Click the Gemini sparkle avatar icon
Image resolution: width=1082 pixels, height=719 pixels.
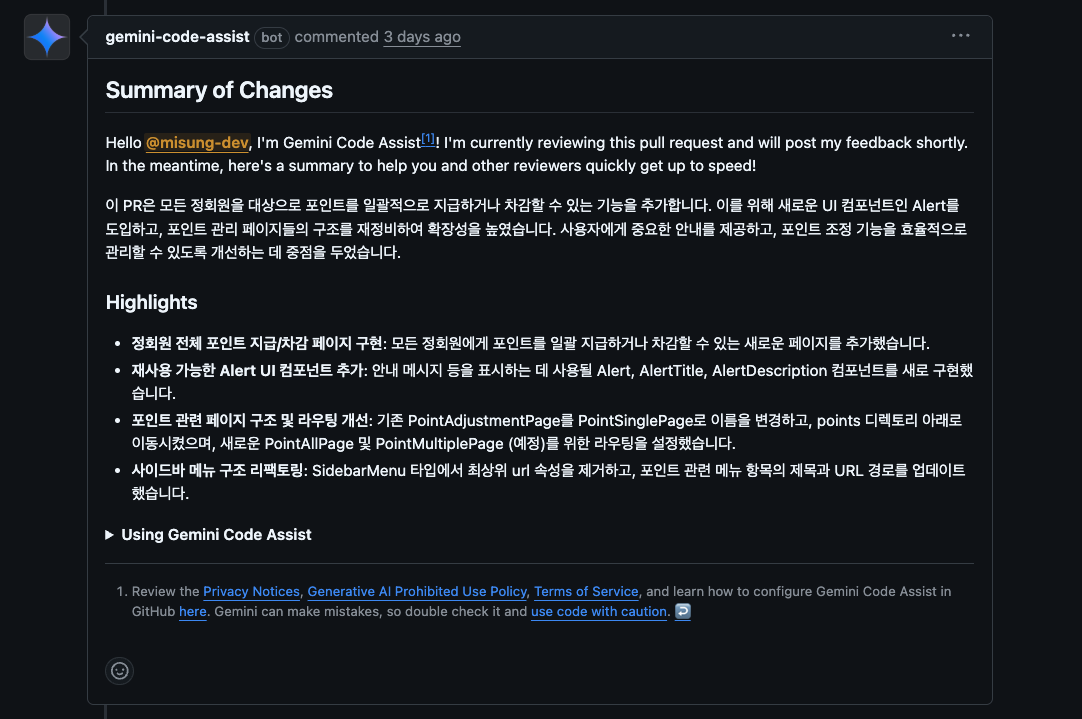[47, 37]
